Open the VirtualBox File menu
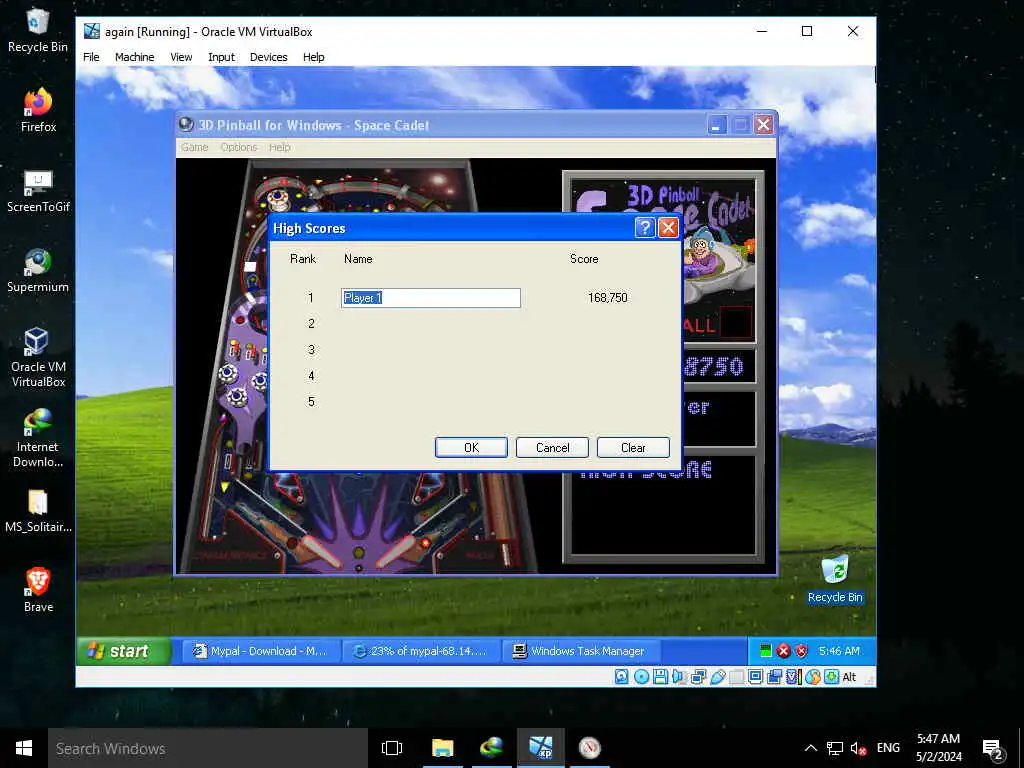The width and height of the screenshot is (1024, 768). (91, 57)
